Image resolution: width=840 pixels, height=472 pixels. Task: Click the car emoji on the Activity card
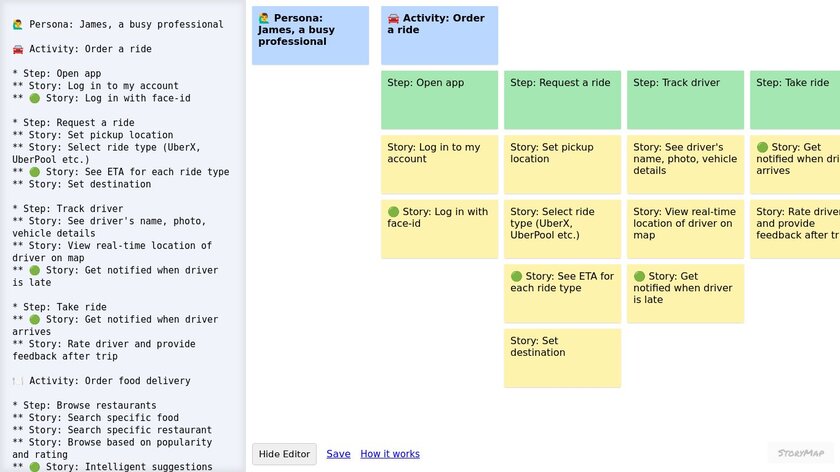[x=393, y=18]
